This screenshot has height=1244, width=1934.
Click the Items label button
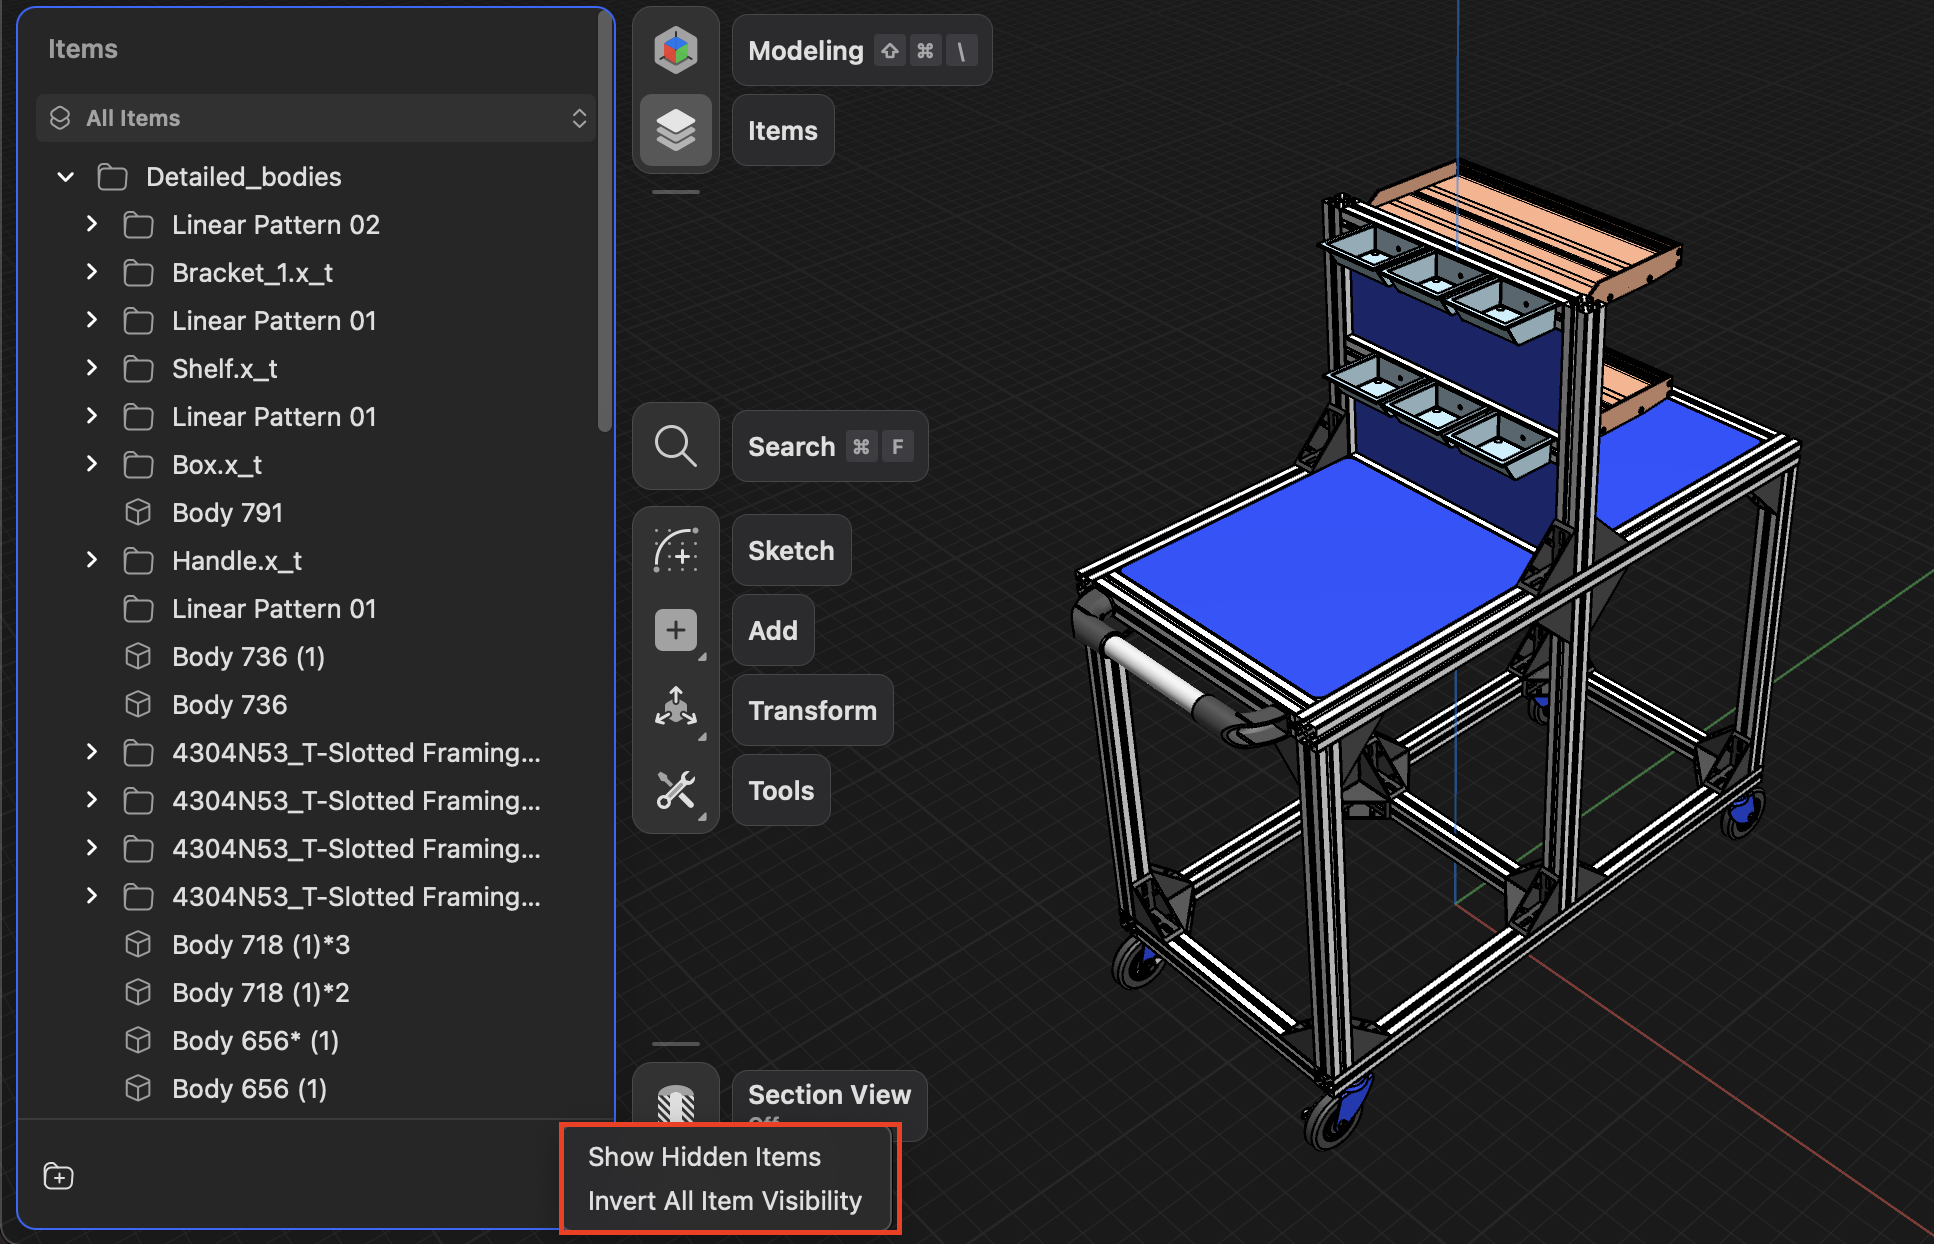click(783, 130)
